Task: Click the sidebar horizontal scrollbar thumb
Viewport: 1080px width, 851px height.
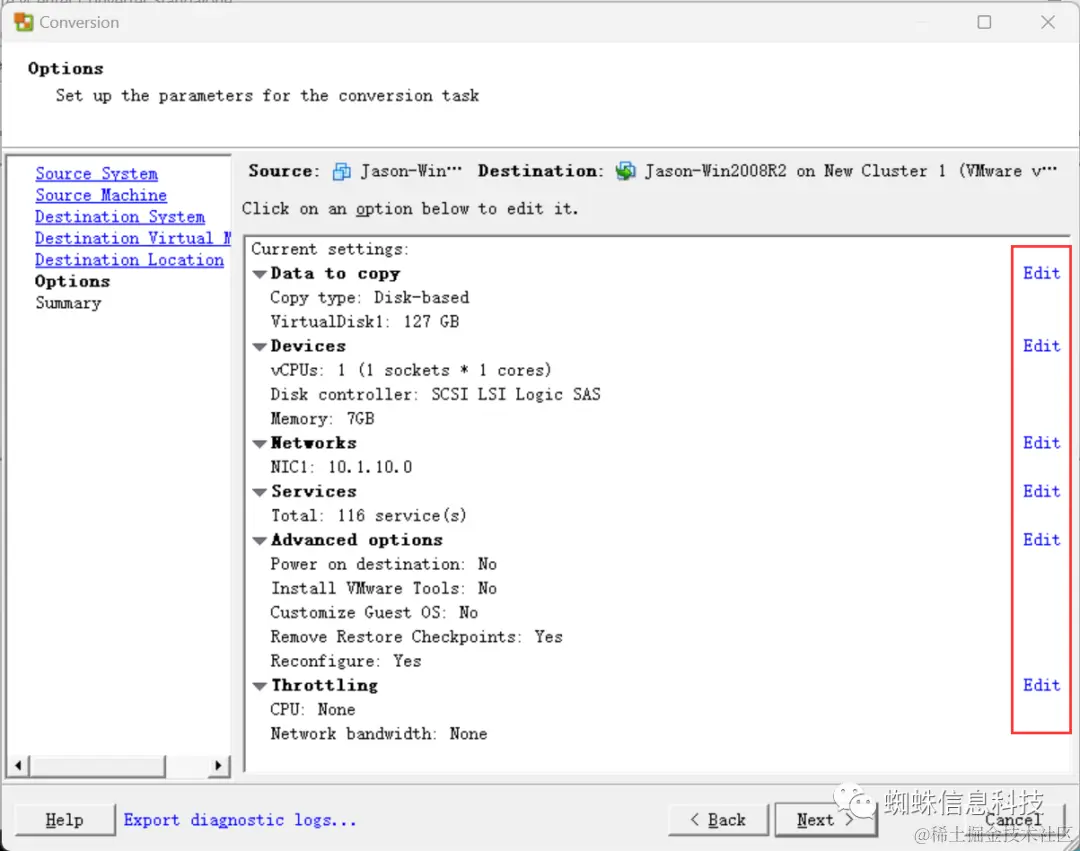Action: pos(97,765)
